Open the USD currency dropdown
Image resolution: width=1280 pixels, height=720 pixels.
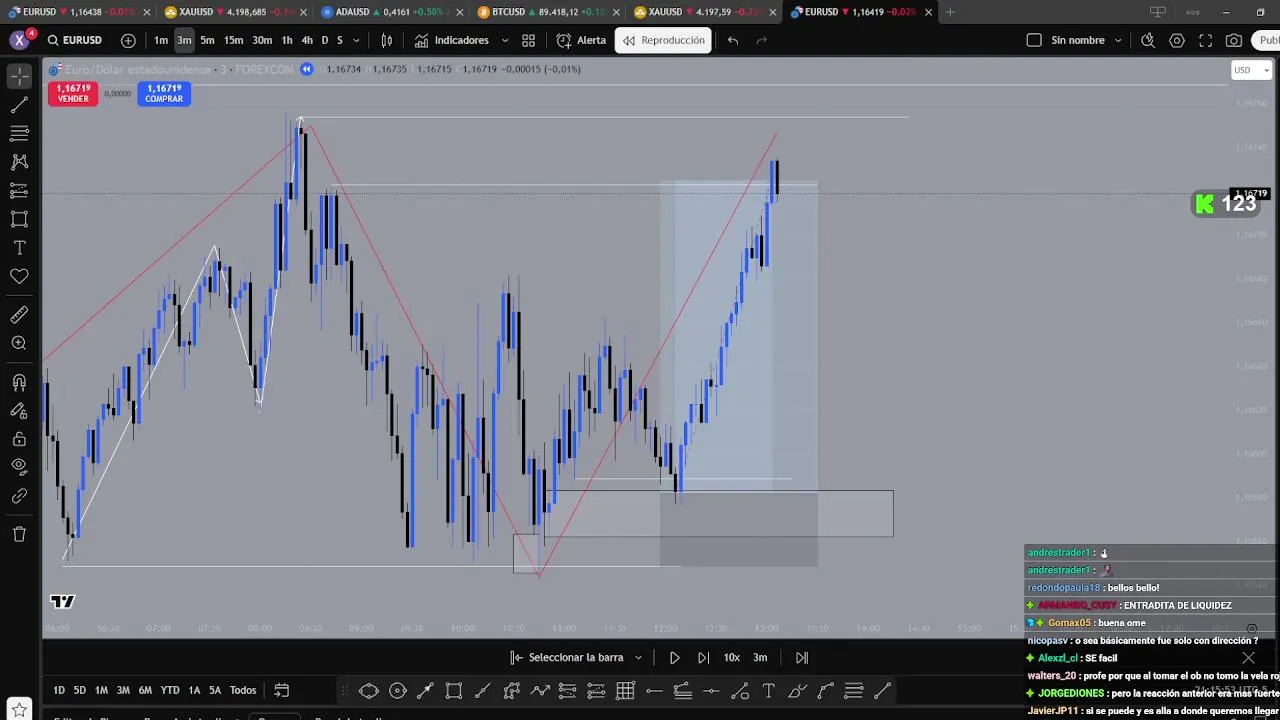click(x=1251, y=70)
